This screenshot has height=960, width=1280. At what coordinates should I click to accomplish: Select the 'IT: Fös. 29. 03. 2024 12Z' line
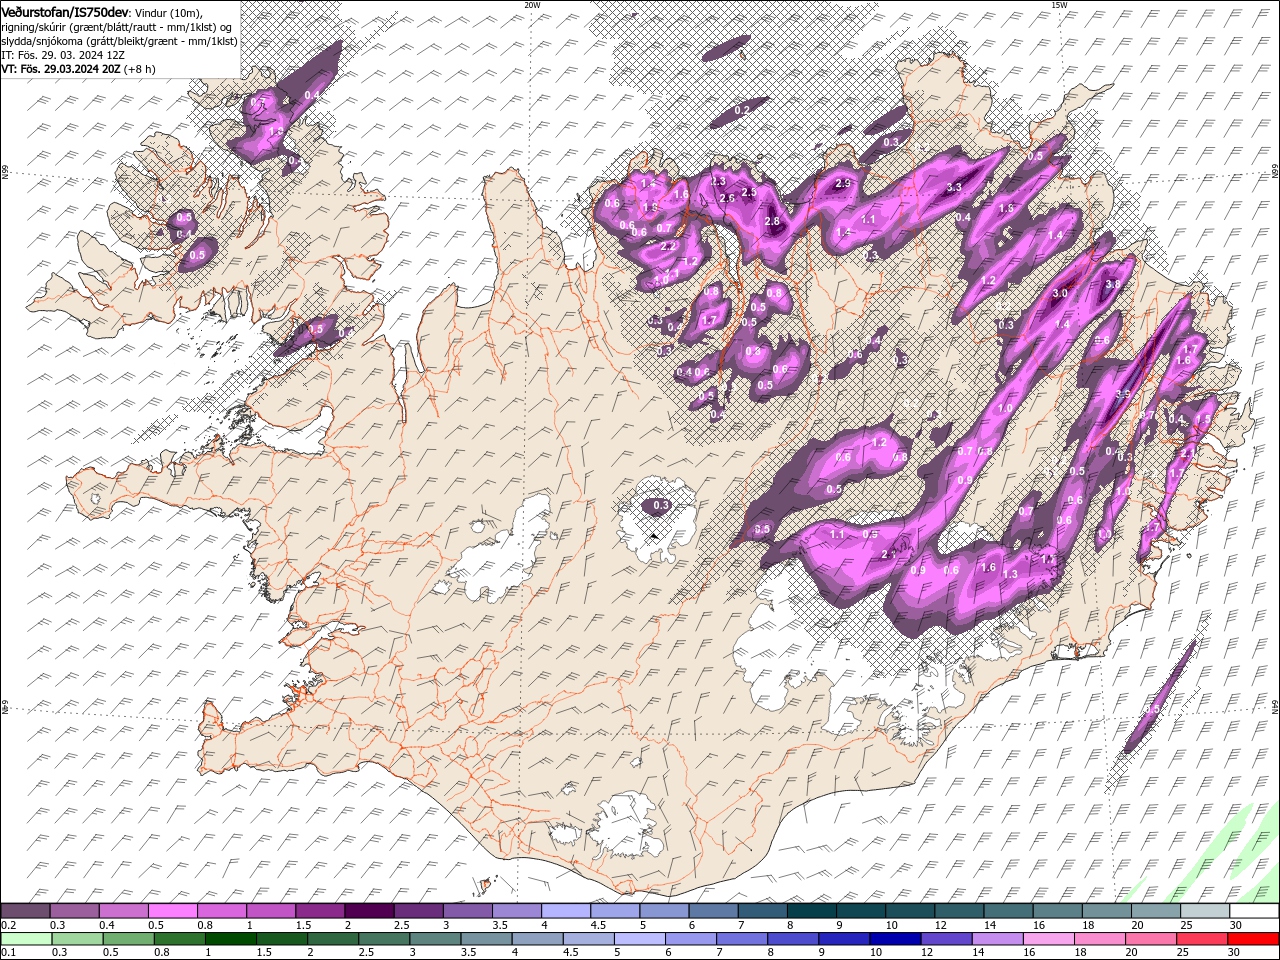(63, 54)
